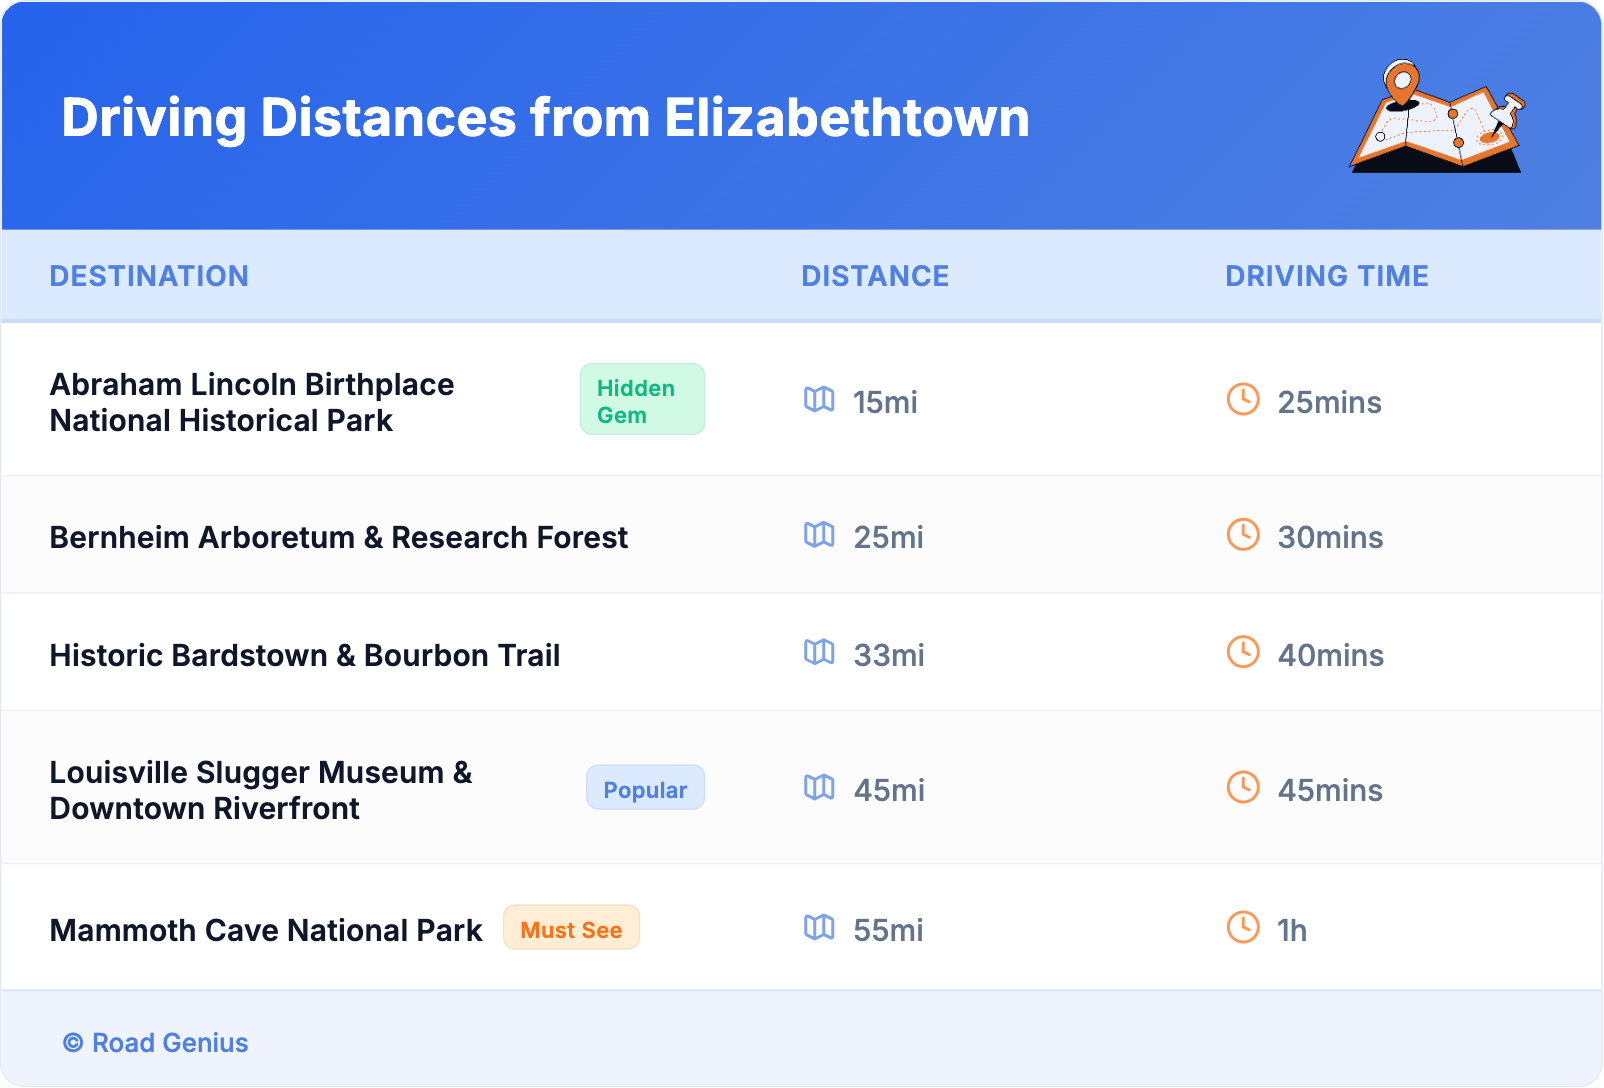The width and height of the screenshot is (1604, 1088).
Task: Click the Destination column header
Action: (x=149, y=276)
